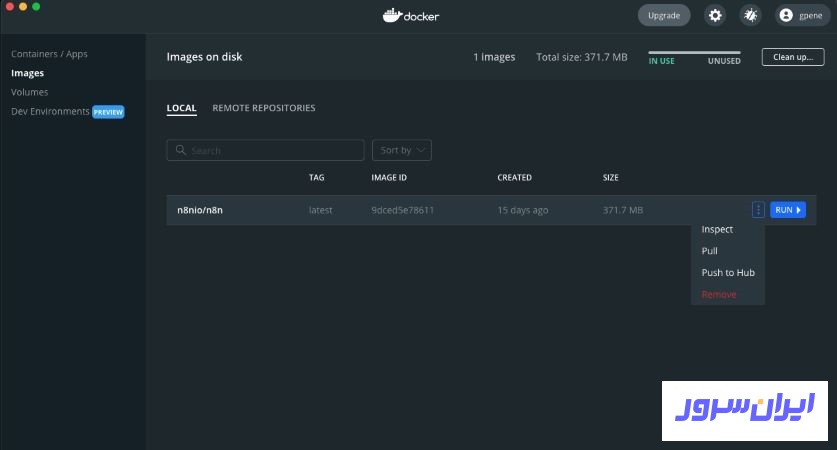The width and height of the screenshot is (837, 450).
Task: Choose Inspect from the context menu
Action: tap(717, 230)
